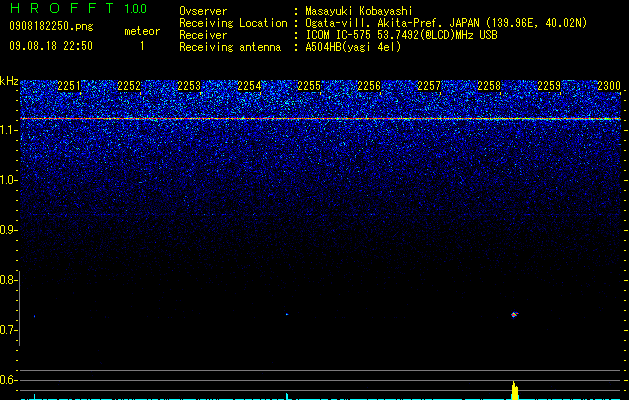The width and height of the screenshot is (629, 400).
Task: Click the 2258 time marker
Action: (x=489, y=86)
